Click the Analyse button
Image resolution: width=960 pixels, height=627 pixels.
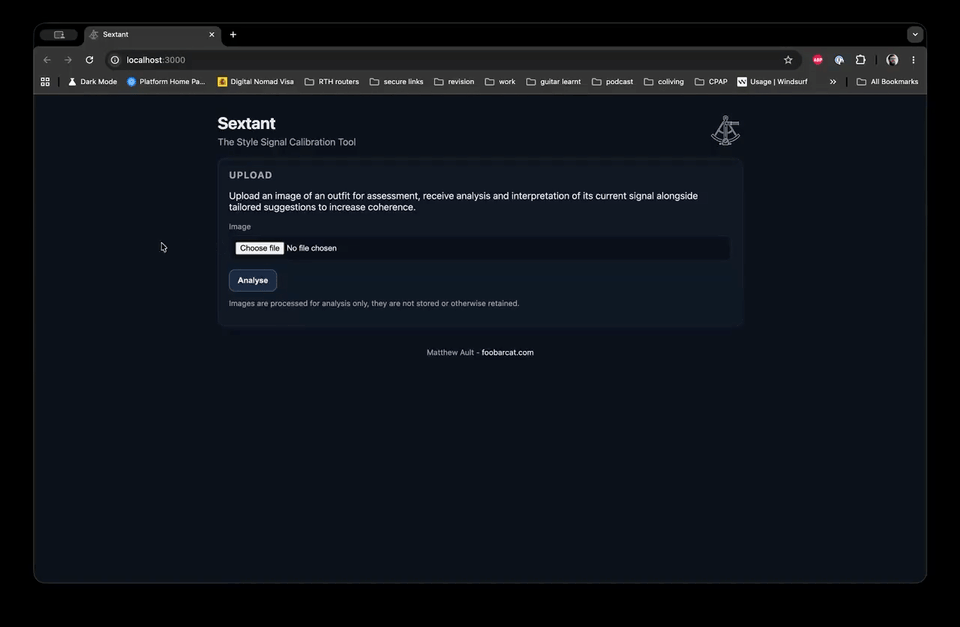[253, 280]
